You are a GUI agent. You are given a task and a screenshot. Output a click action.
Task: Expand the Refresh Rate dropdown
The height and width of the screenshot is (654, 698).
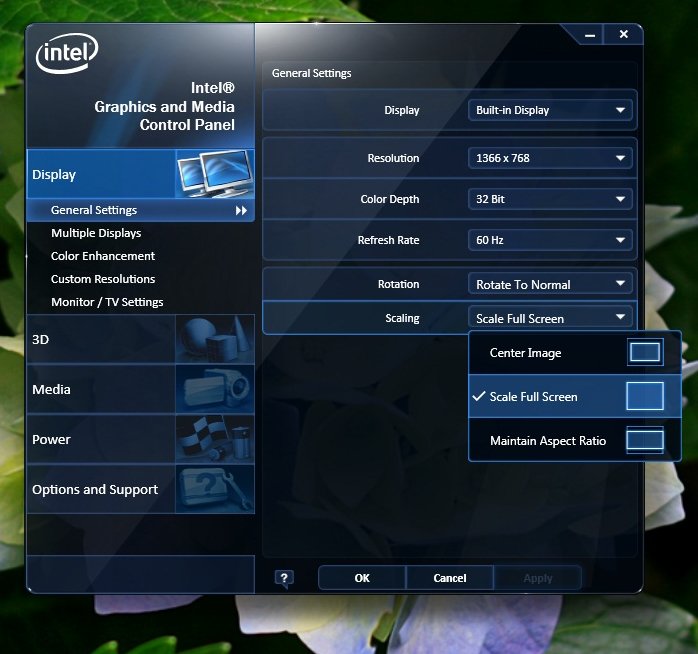[550, 240]
